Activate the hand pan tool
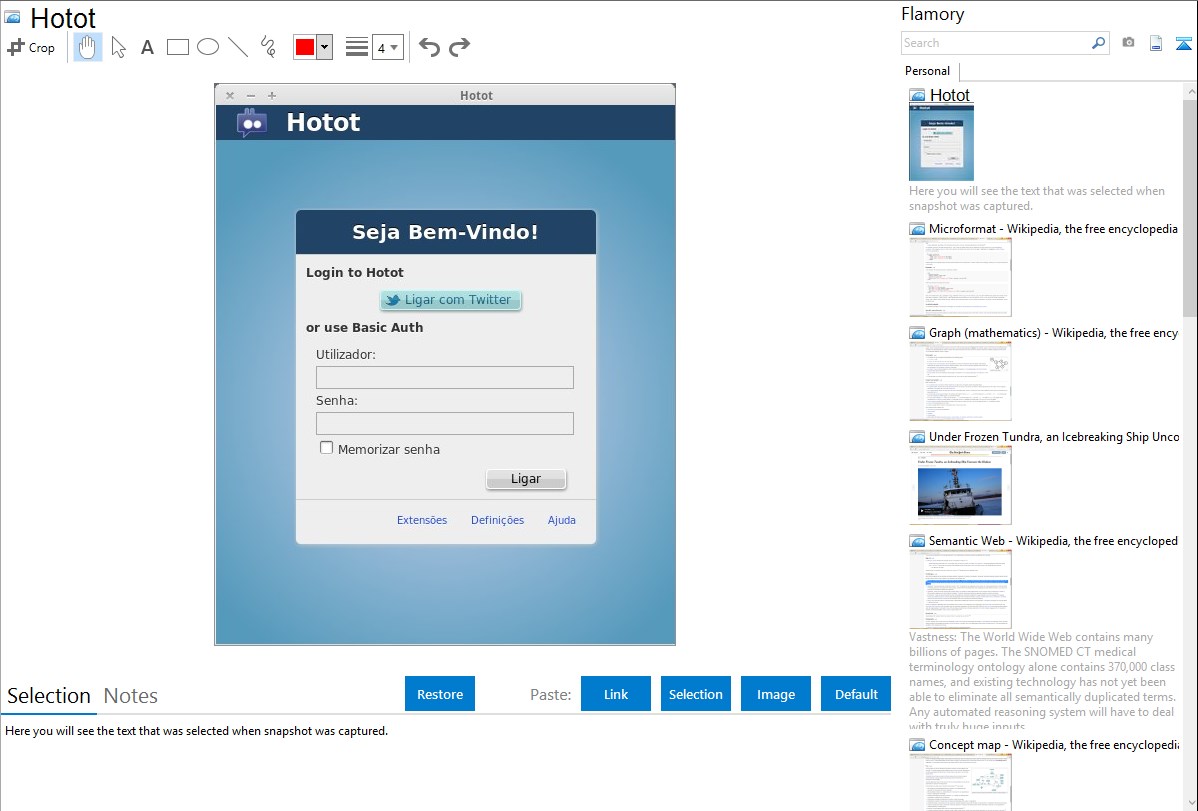The width and height of the screenshot is (1198, 811). click(x=88, y=47)
